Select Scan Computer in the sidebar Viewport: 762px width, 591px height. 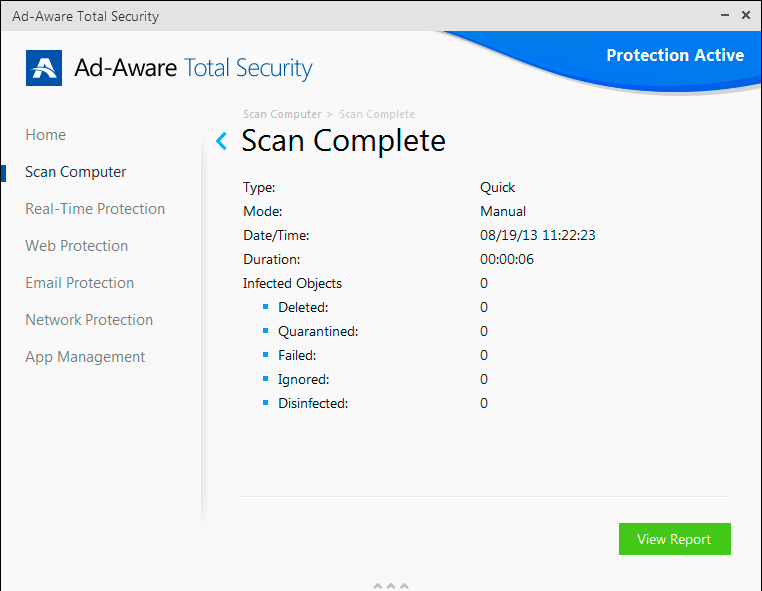point(76,172)
